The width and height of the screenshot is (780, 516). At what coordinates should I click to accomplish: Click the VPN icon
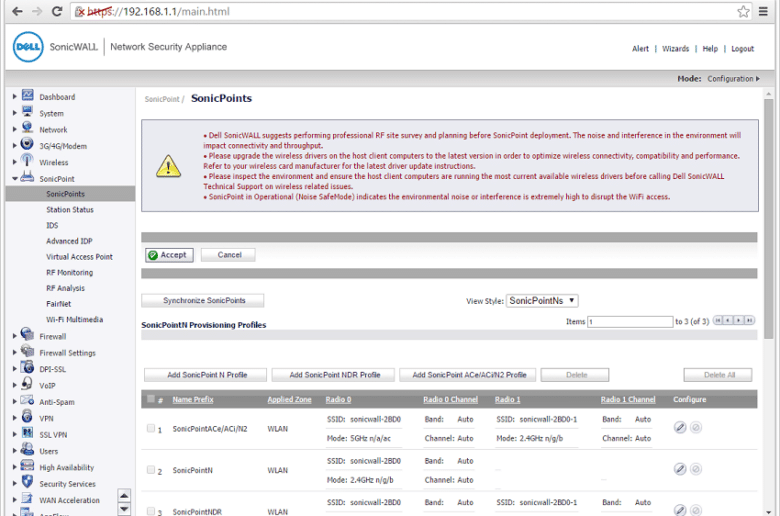[27, 416]
